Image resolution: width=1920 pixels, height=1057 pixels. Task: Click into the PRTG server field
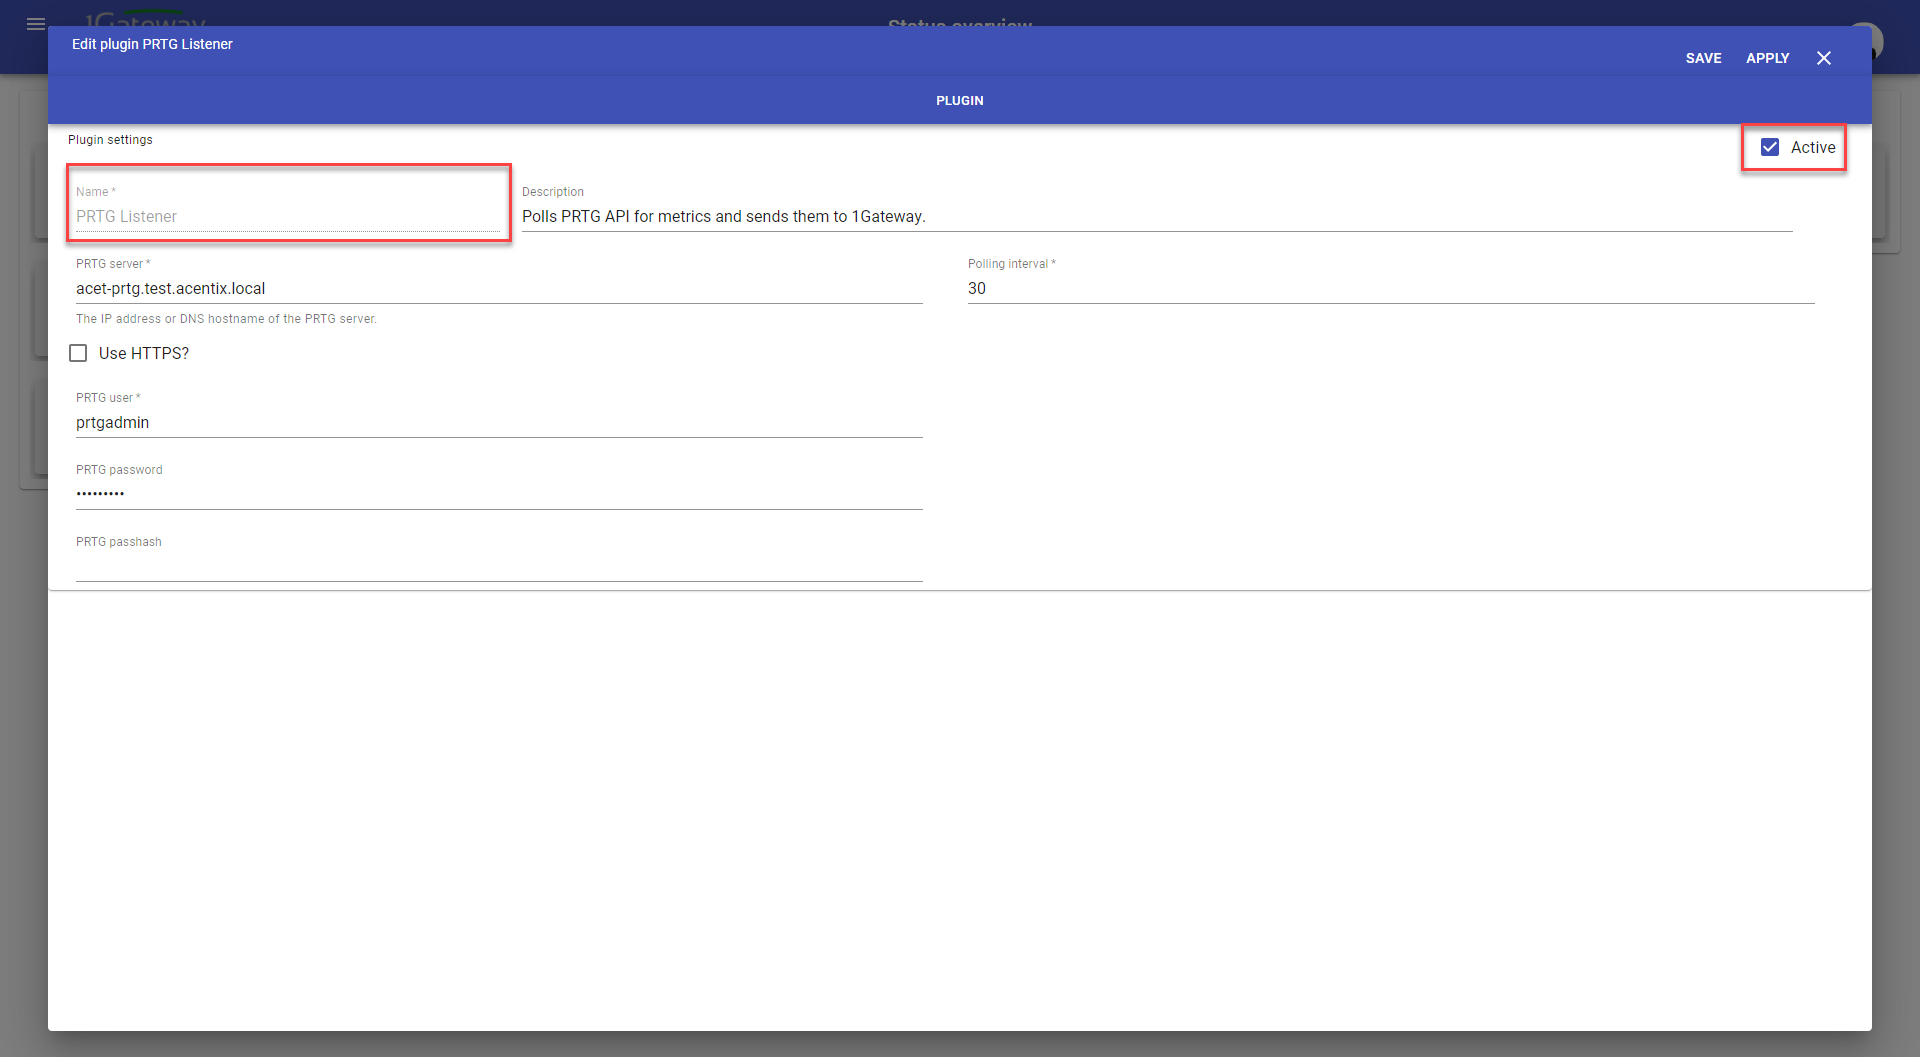[x=498, y=288]
